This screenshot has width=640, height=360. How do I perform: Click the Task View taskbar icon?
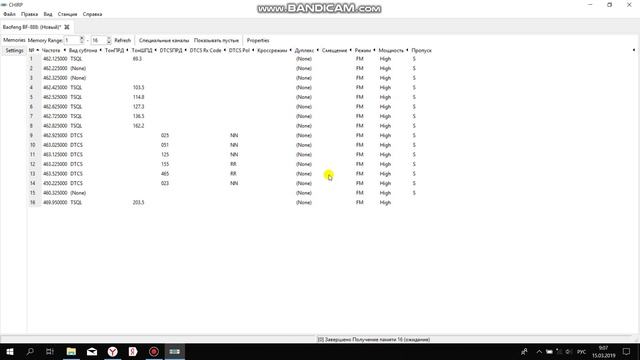(50, 351)
